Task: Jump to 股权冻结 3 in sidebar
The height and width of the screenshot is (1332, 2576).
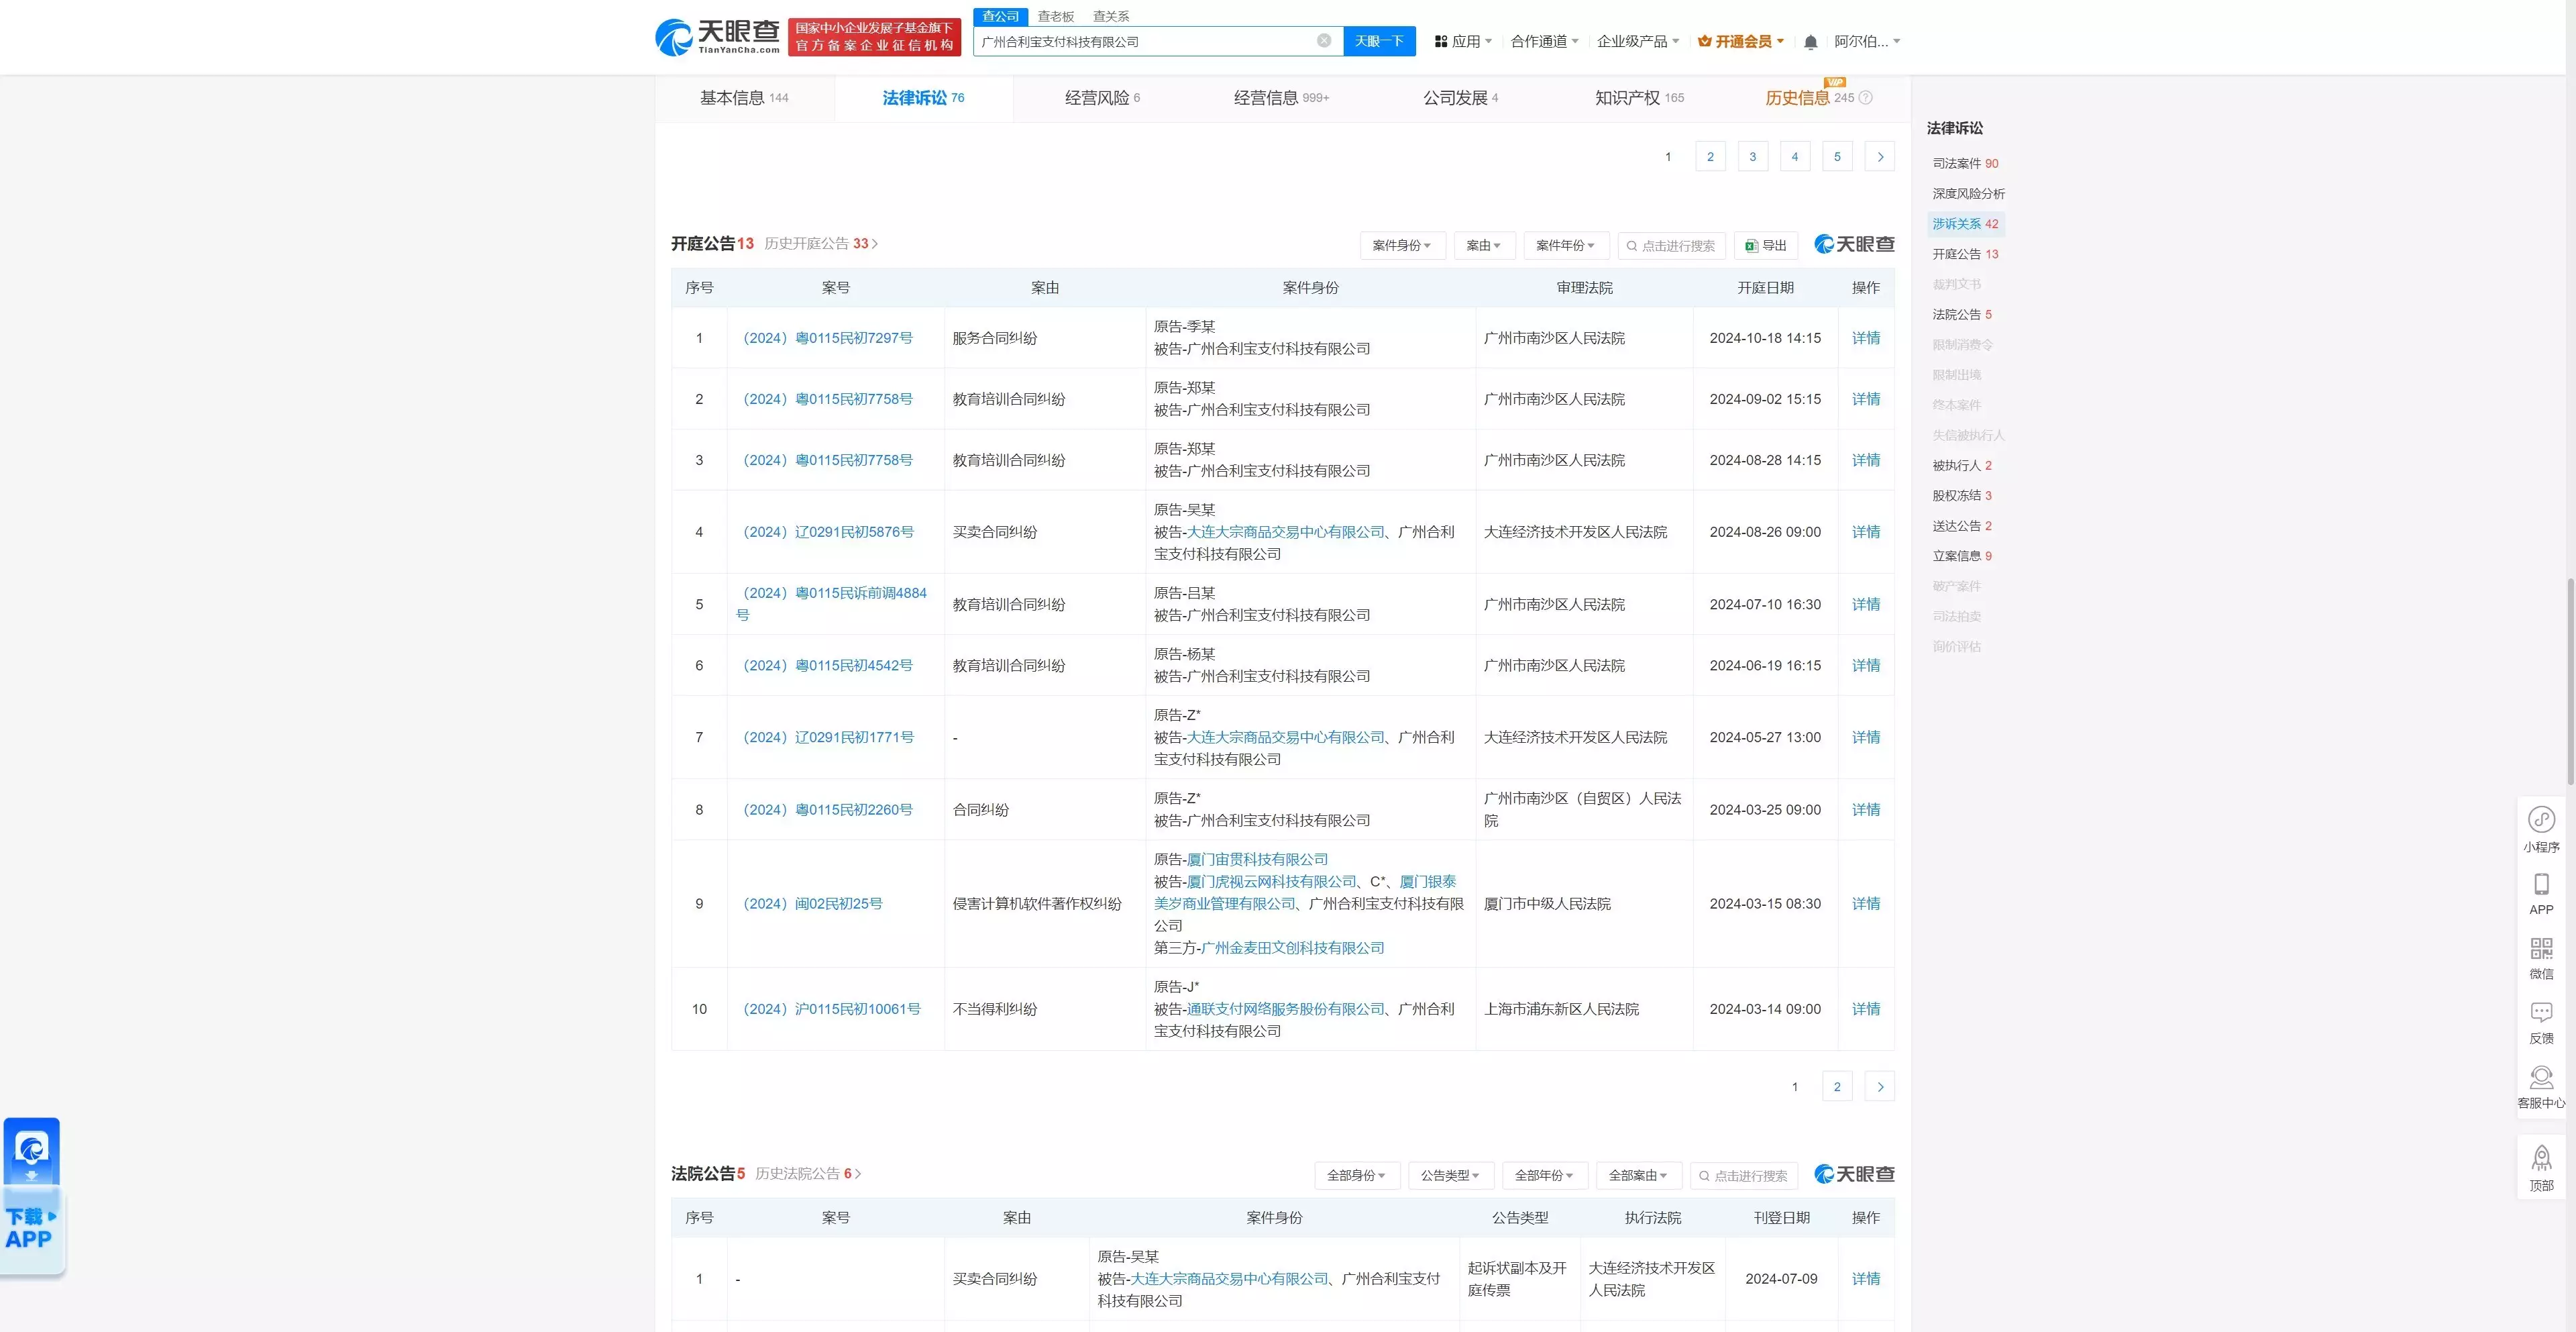Action: pos(1962,496)
